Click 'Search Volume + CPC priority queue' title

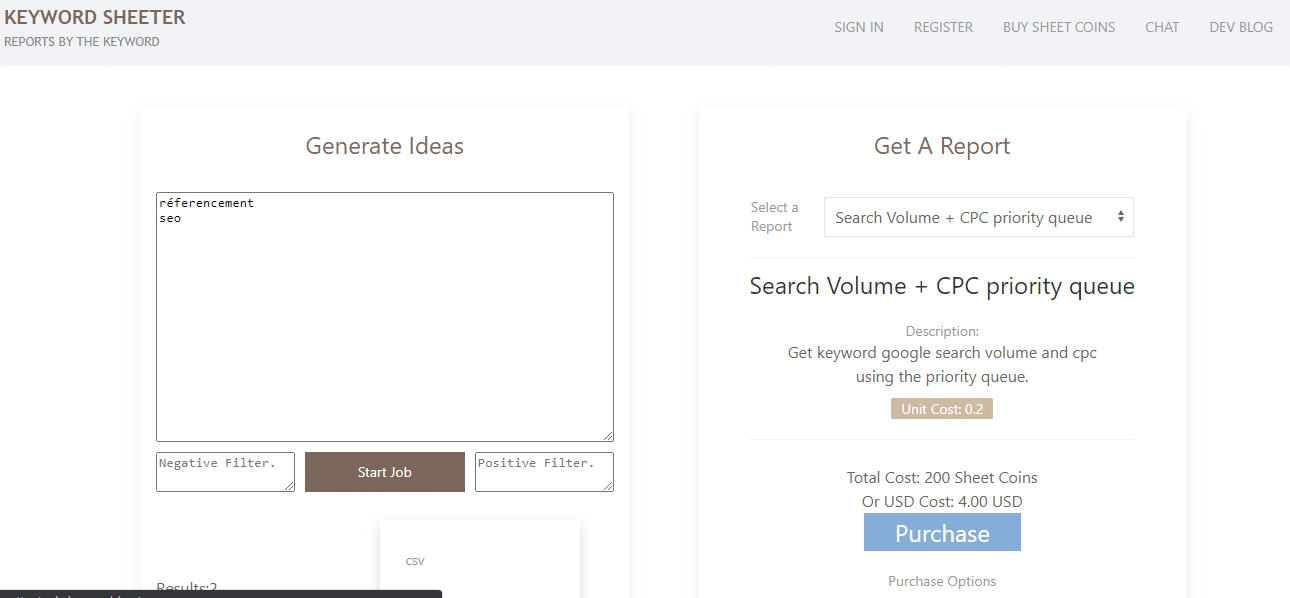[942, 286]
